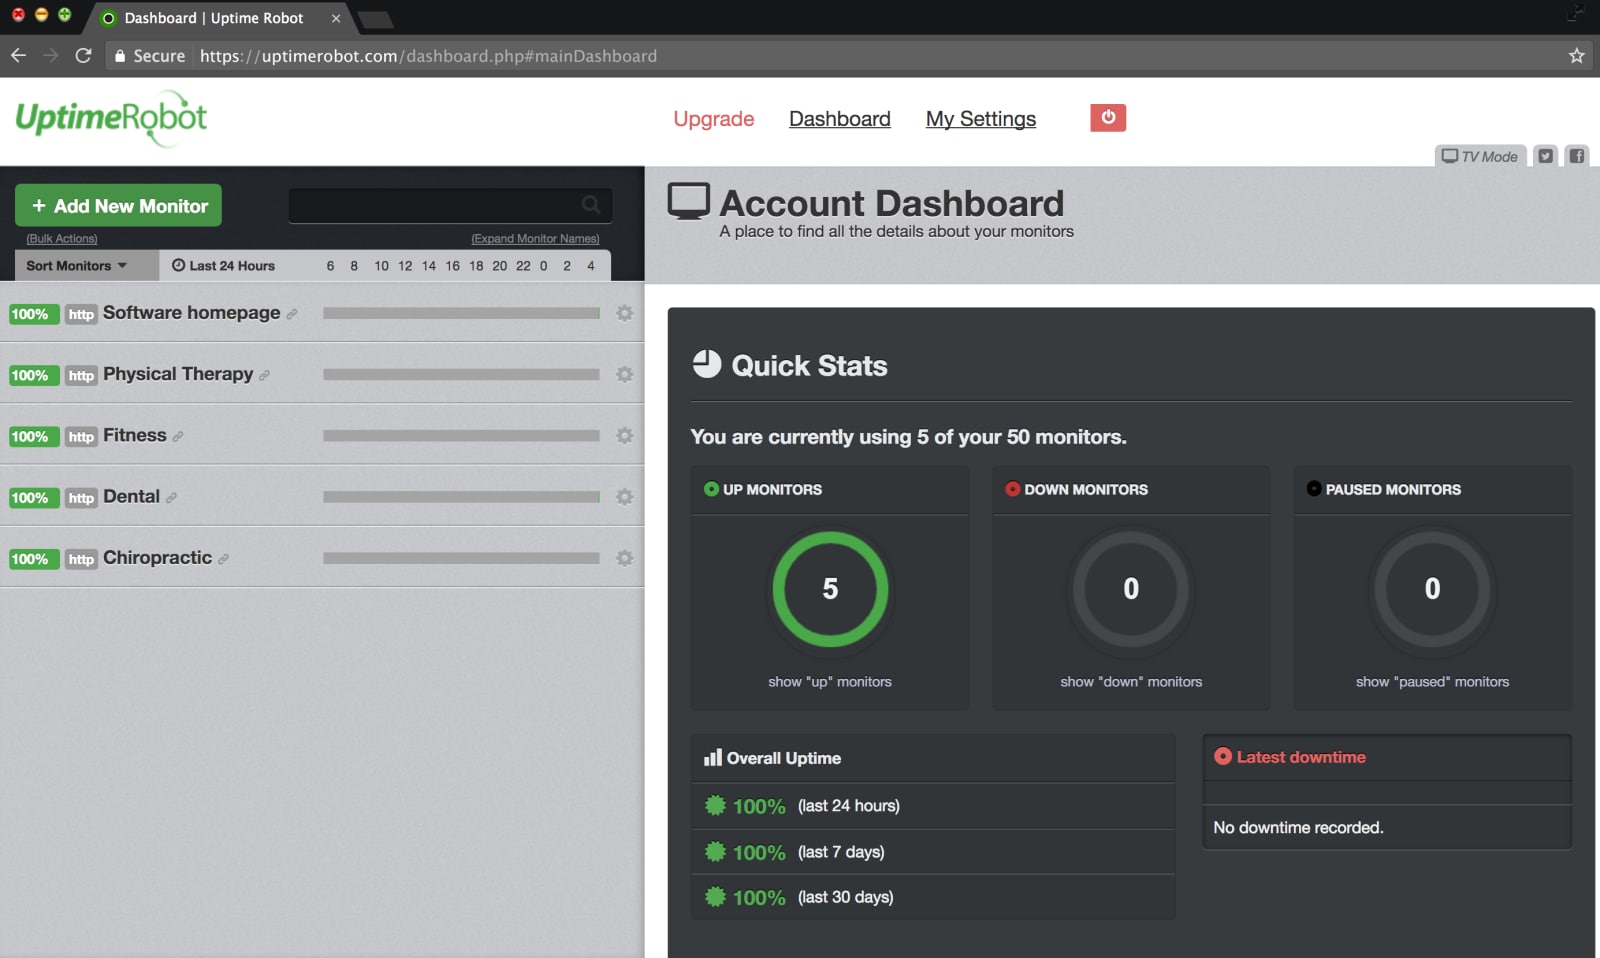This screenshot has height=958, width=1600.
Task: Open the Facebook icon near TV Mode
Action: pyautogui.click(x=1577, y=156)
